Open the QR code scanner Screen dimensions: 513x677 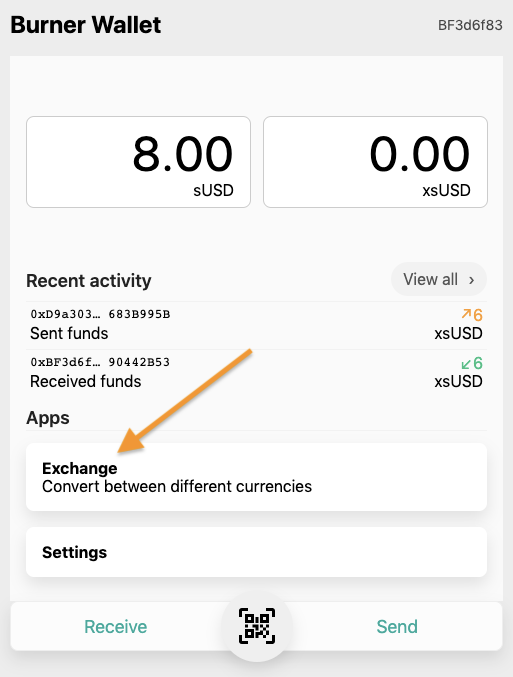(257, 626)
